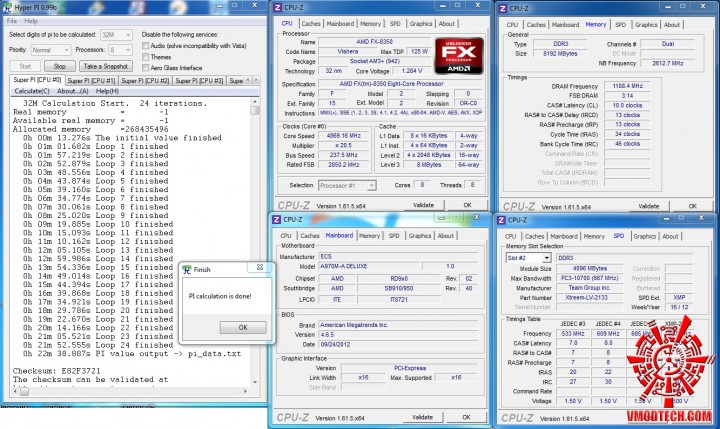720x429 pixels.
Task: Click the CPU-Z icon in the Mainboard window title bar
Action: point(276,220)
